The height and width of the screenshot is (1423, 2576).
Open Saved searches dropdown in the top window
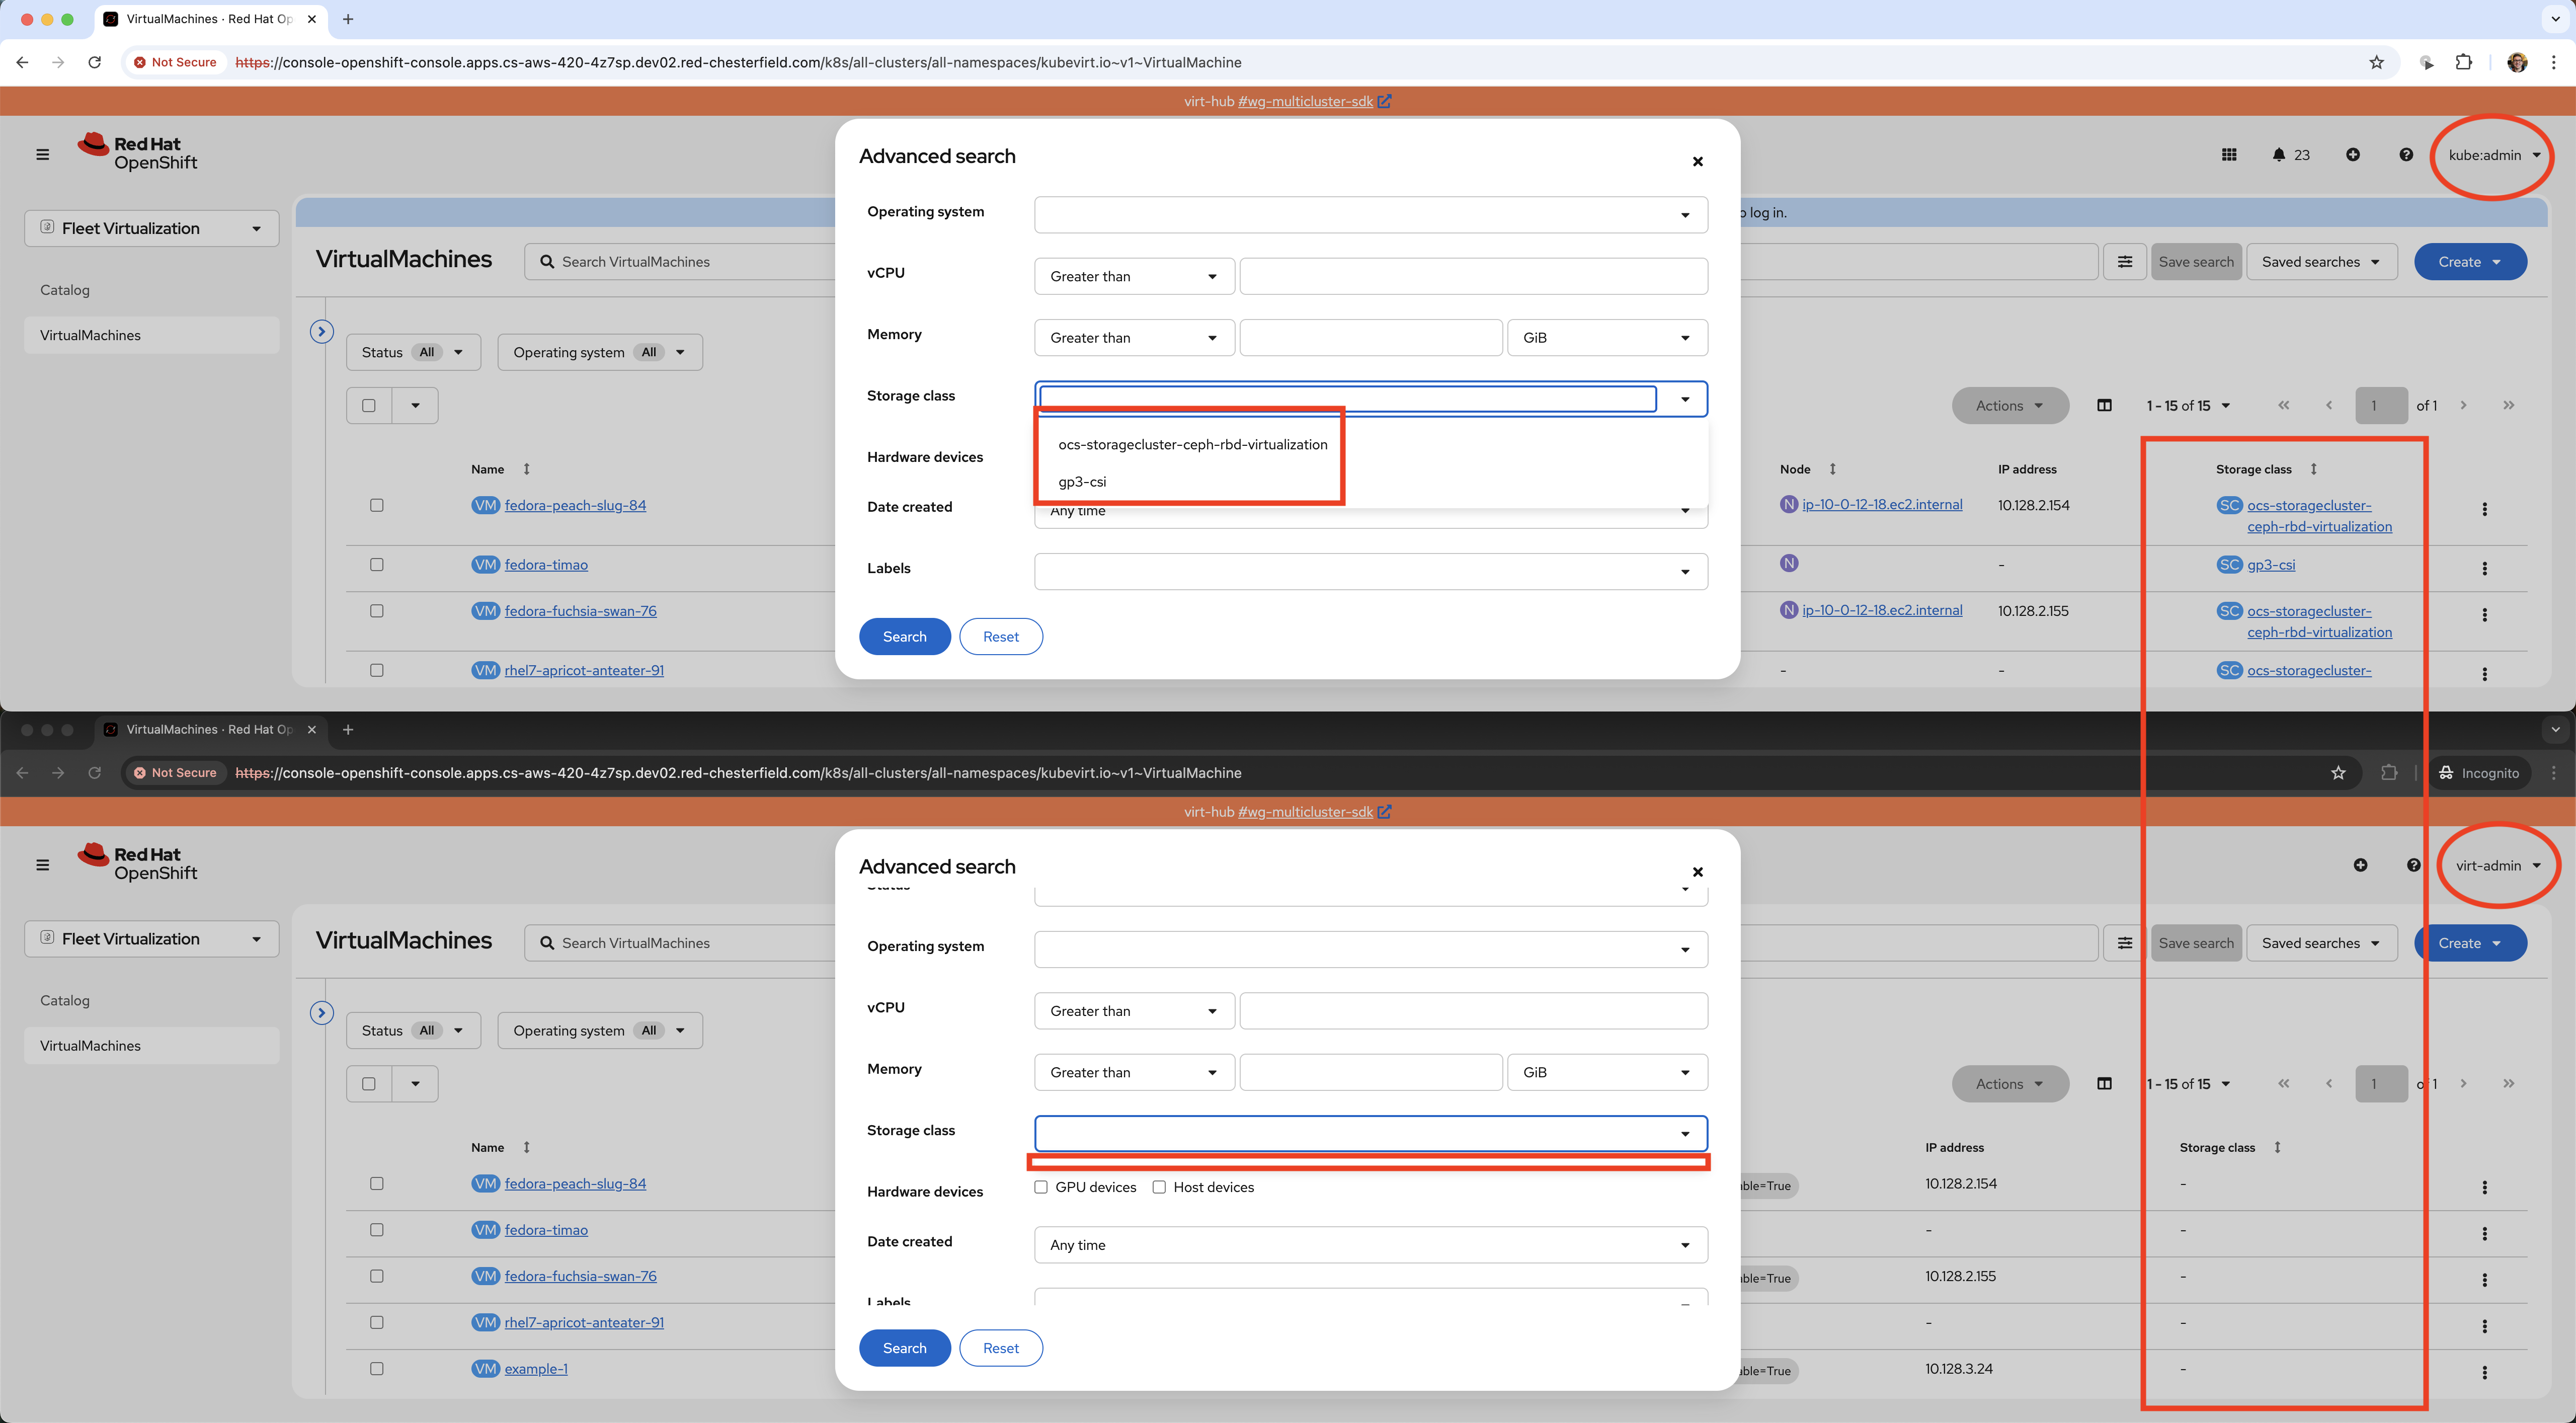(x=2320, y=262)
